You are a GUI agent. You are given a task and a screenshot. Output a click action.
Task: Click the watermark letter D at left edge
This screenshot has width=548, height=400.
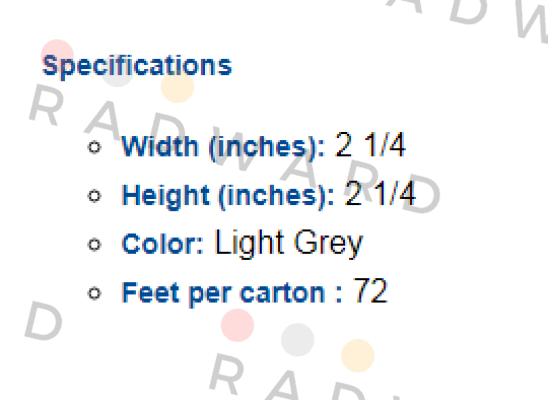point(44,320)
